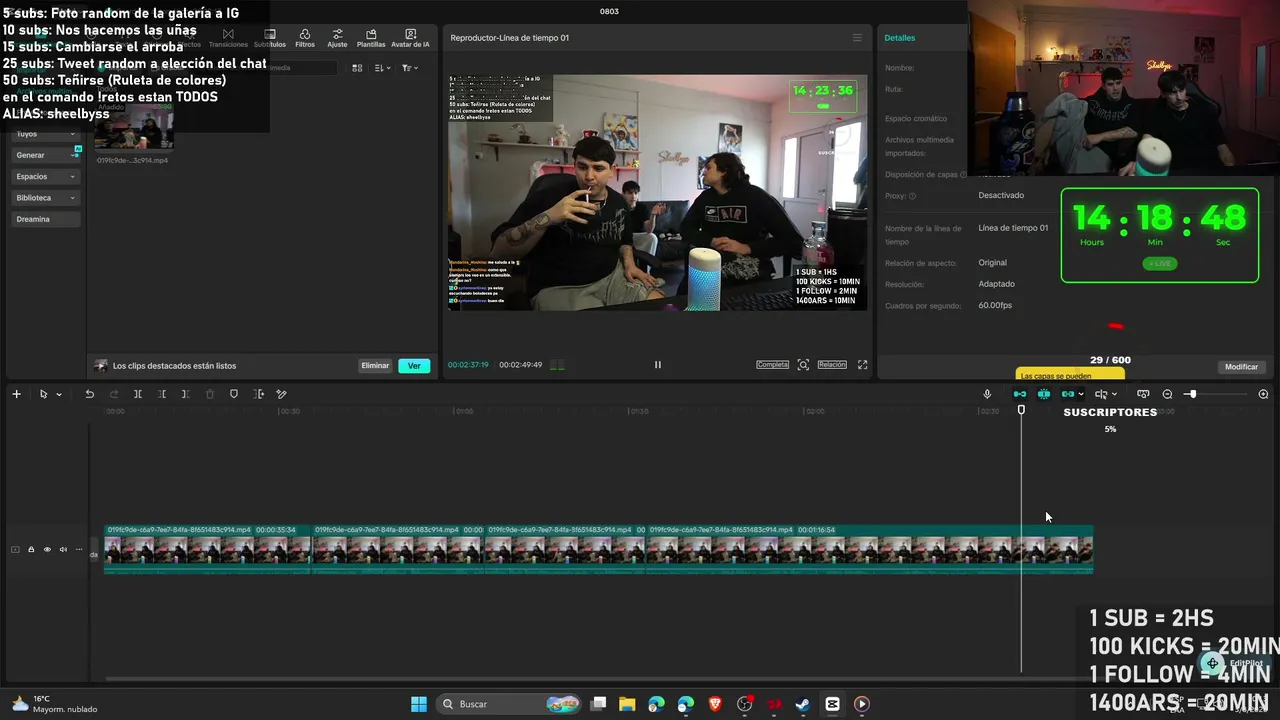Click the Relación aspect ratio button

click(832, 365)
